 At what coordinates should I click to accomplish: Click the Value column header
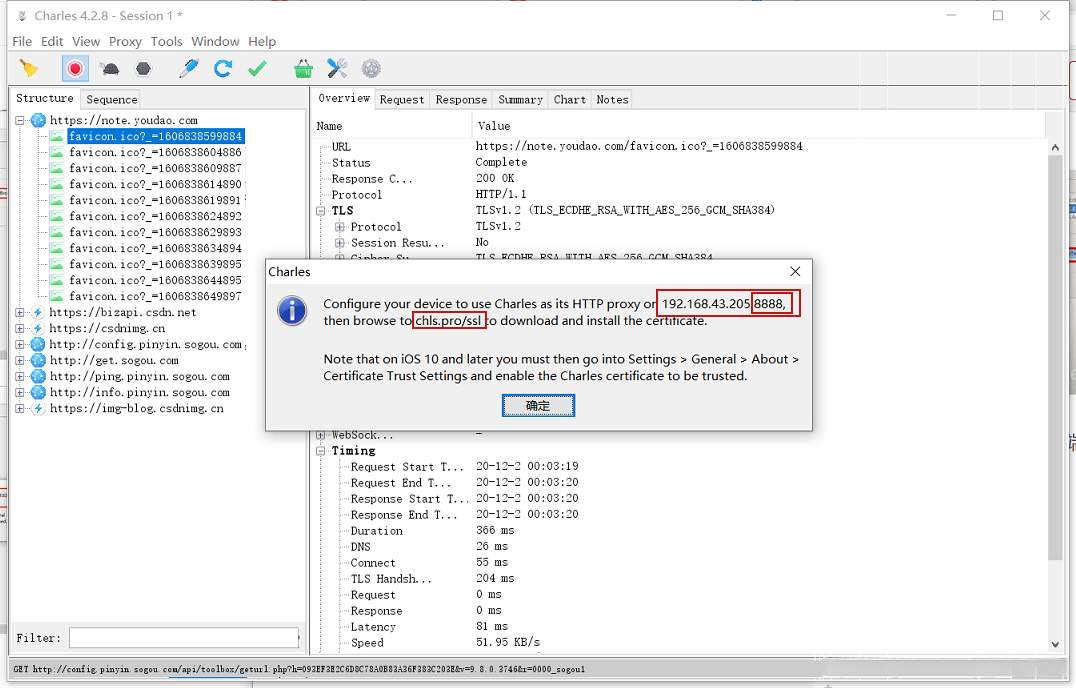coord(758,126)
